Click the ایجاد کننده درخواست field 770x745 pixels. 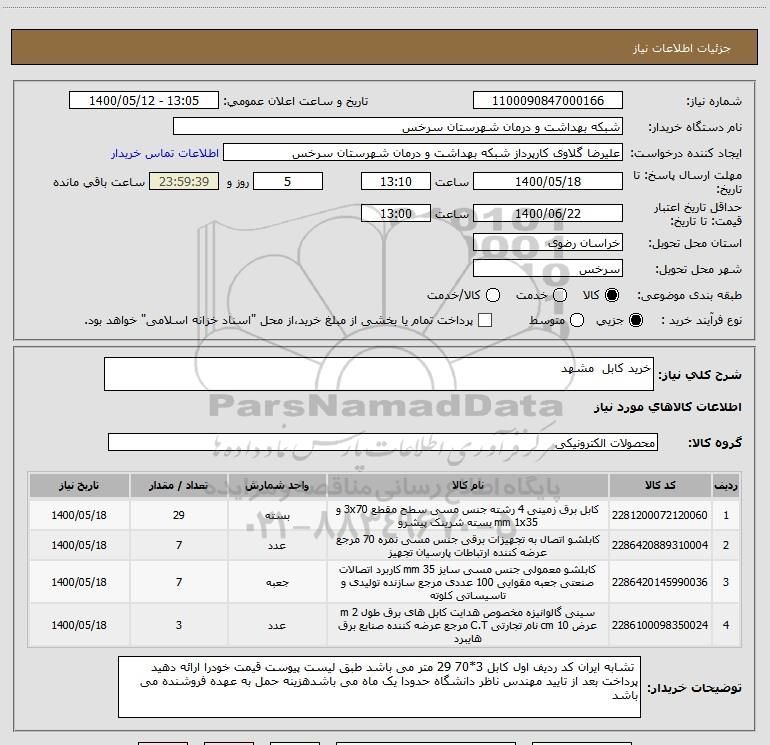click(423, 153)
